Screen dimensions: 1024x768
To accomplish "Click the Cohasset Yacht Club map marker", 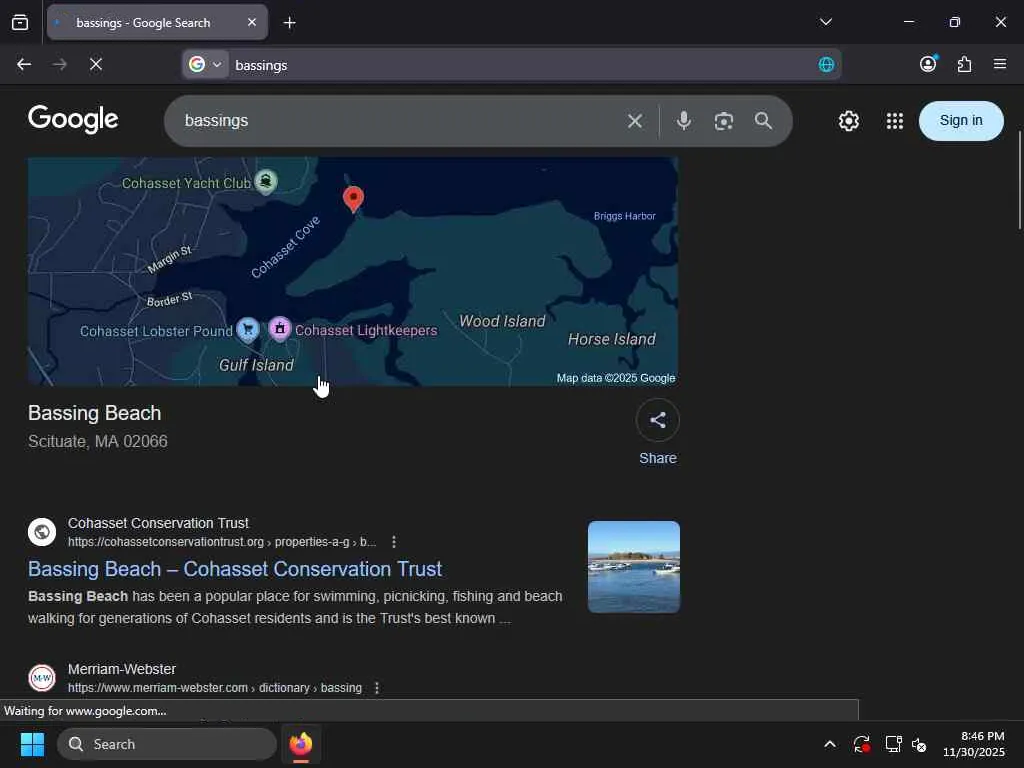I will point(266,181).
